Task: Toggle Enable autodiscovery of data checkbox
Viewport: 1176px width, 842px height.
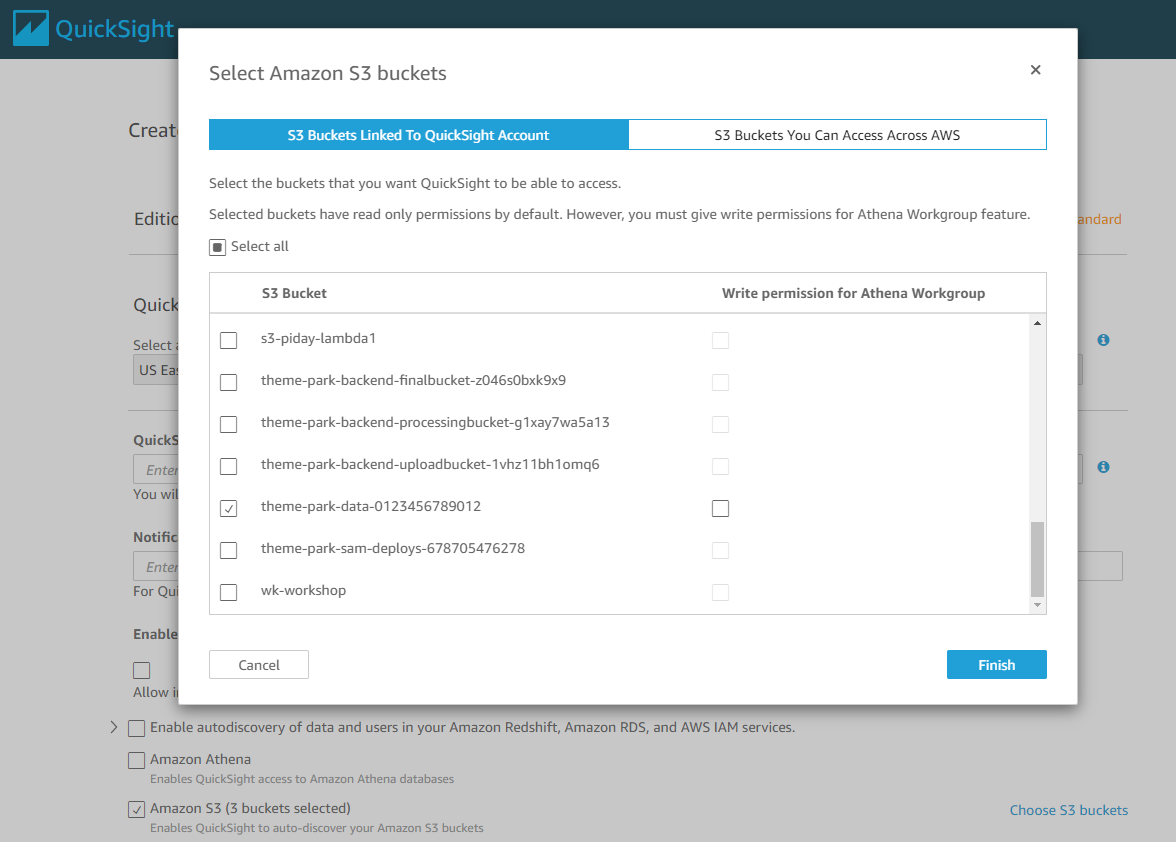Action: tap(136, 728)
